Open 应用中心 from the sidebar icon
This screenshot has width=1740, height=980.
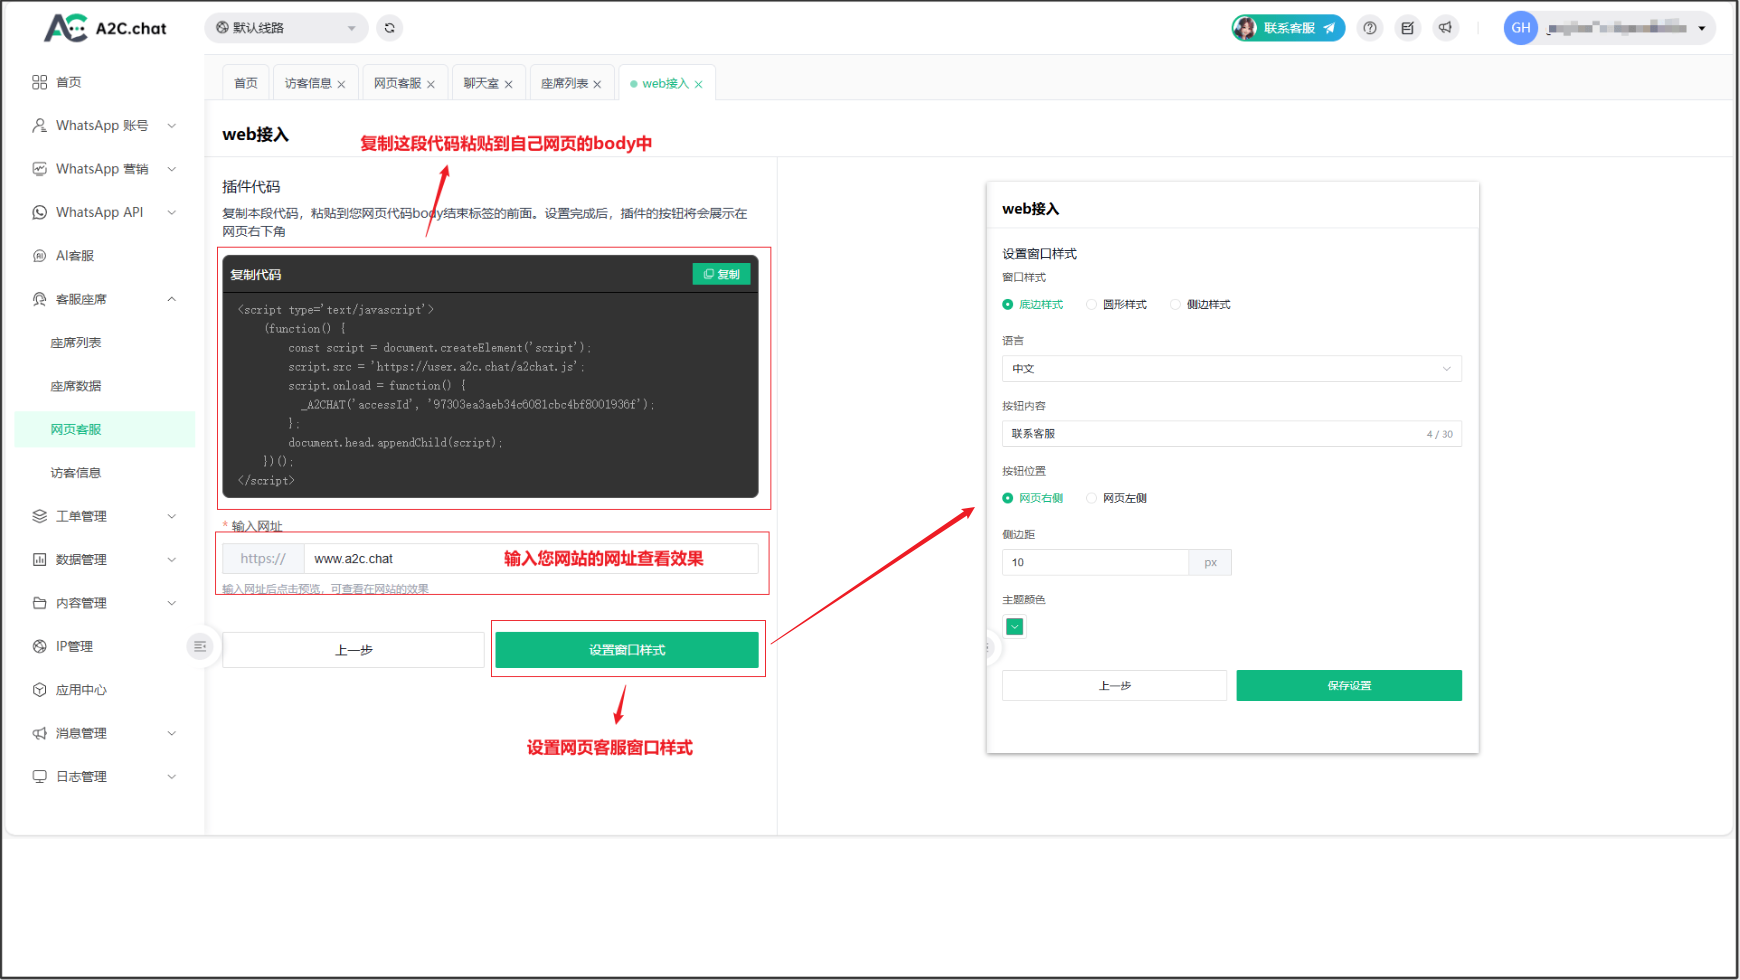pyautogui.click(x=40, y=690)
